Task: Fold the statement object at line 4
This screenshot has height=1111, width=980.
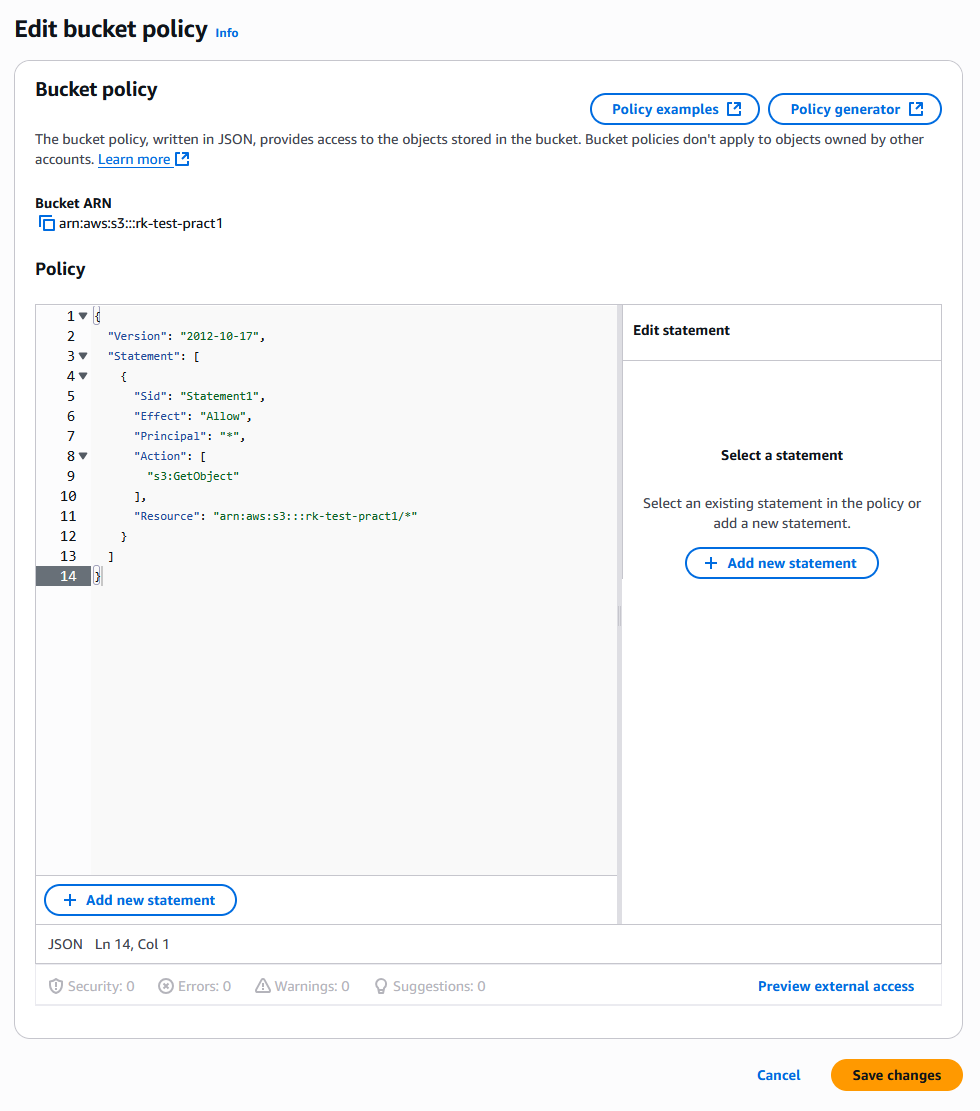Action: [x=83, y=376]
